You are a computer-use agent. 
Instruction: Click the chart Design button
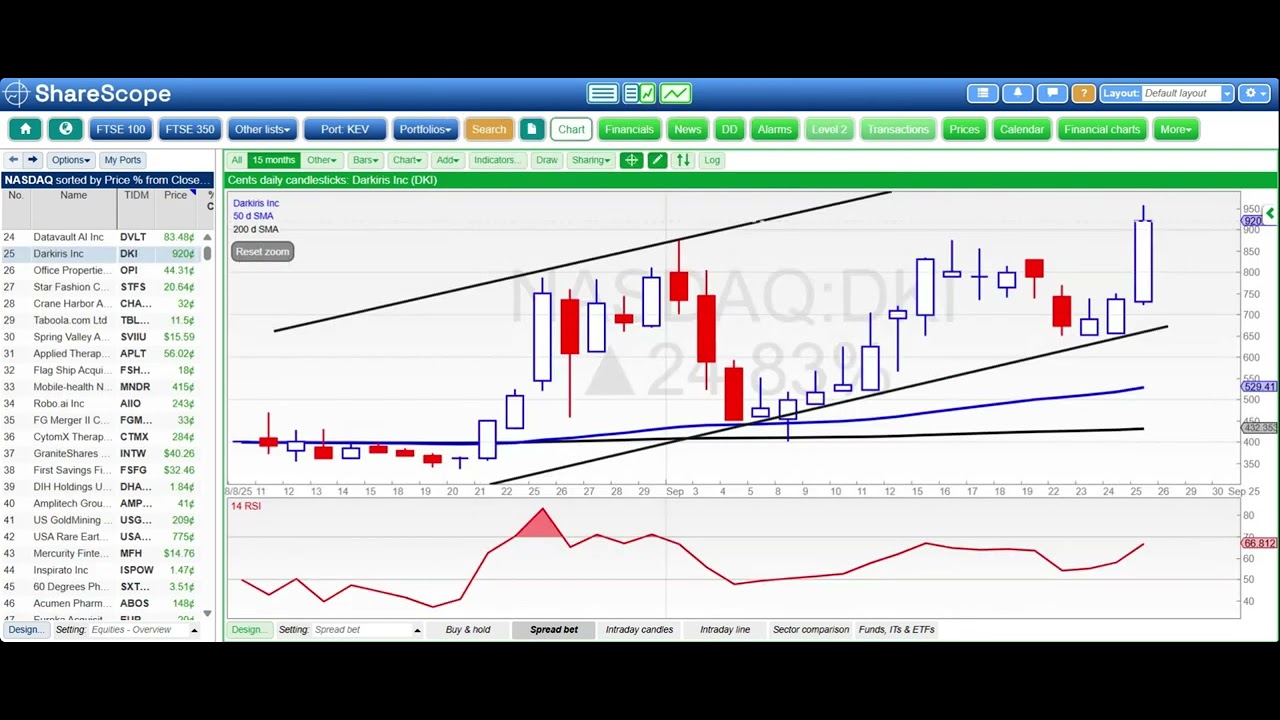coord(249,630)
